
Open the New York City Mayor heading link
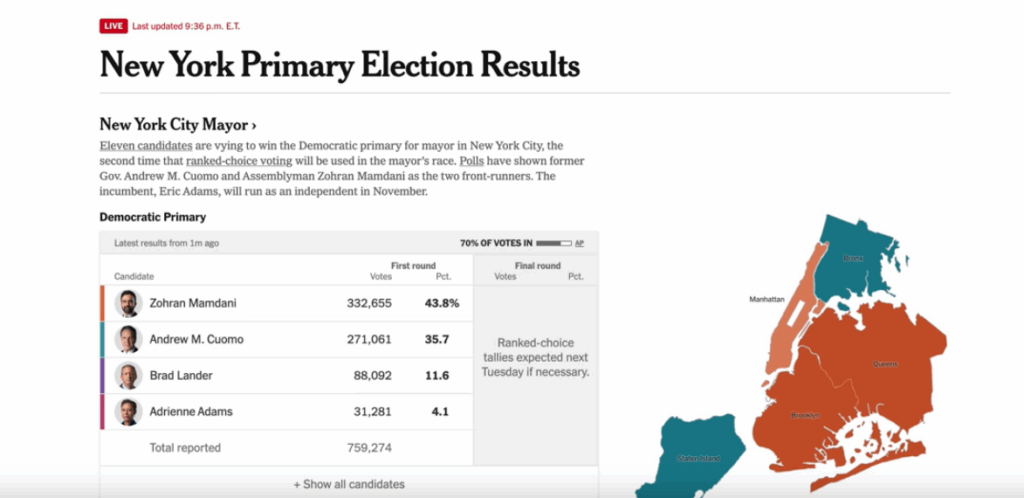pyautogui.click(x=178, y=125)
